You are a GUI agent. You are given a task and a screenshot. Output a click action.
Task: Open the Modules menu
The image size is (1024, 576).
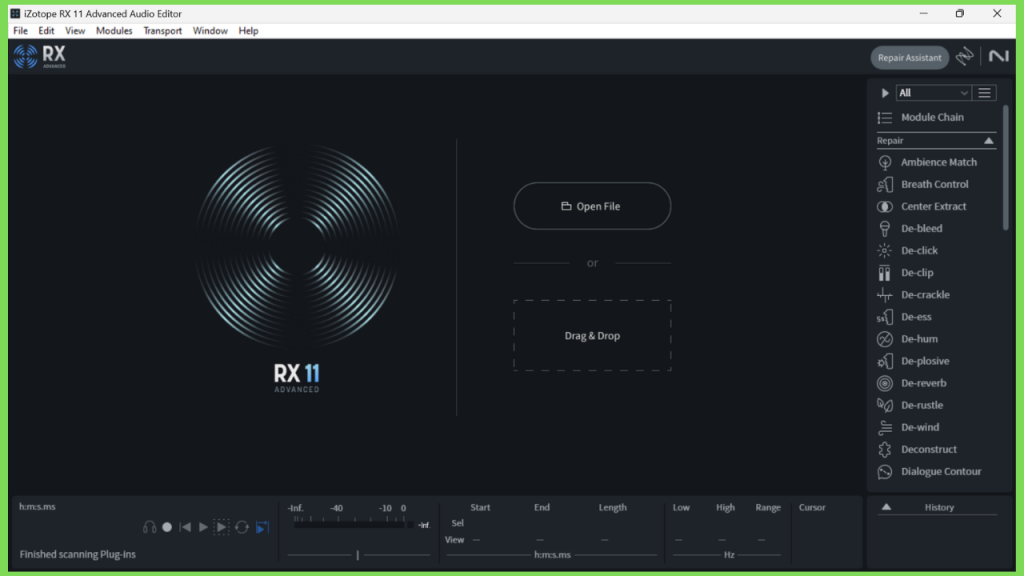coord(114,31)
